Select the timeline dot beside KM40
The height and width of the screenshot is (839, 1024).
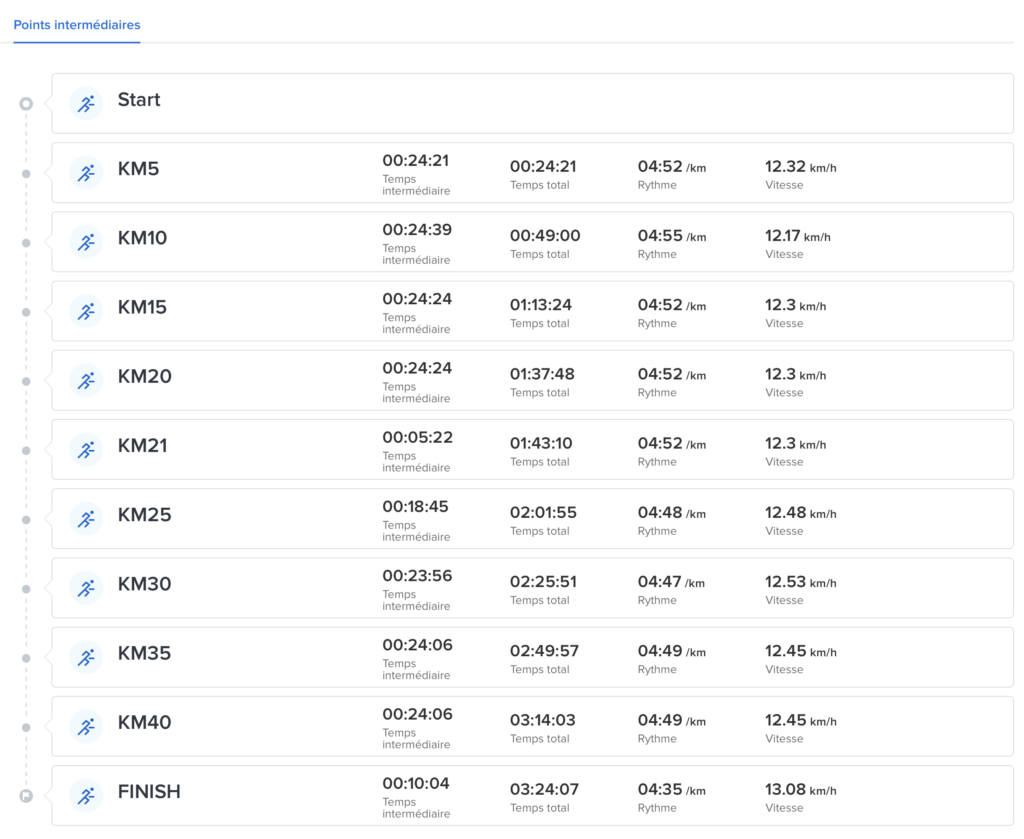(x=26, y=727)
